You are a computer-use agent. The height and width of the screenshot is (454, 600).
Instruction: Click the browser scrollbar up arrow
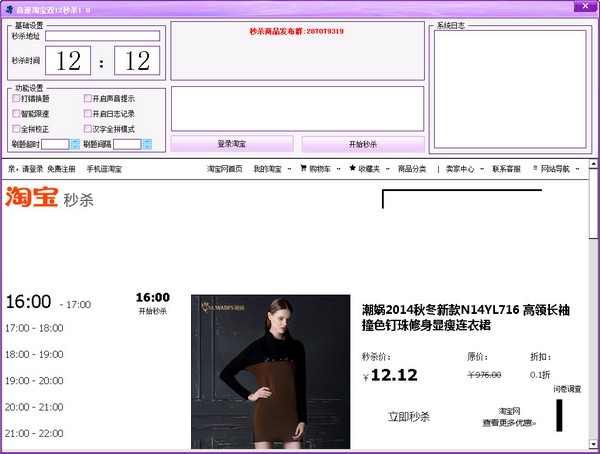click(x=593, y=164)
